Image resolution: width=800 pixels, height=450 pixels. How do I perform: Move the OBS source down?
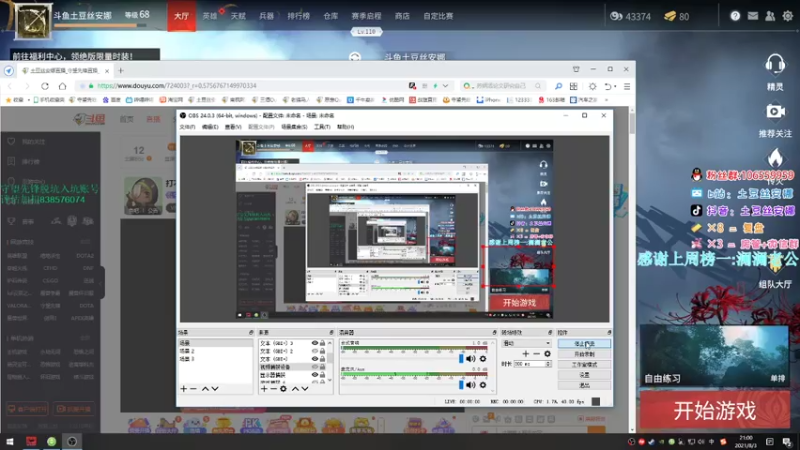click(x=305, y=389)
